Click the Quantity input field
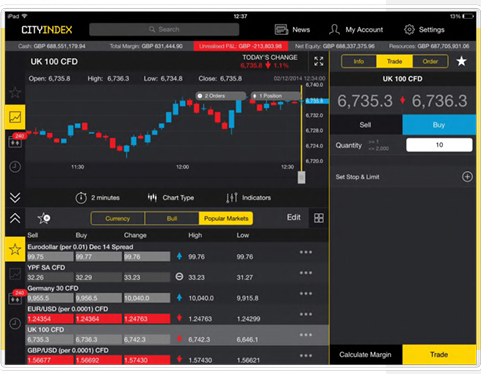This screenshot has height=374, width=481. click(x=439, y=145)
